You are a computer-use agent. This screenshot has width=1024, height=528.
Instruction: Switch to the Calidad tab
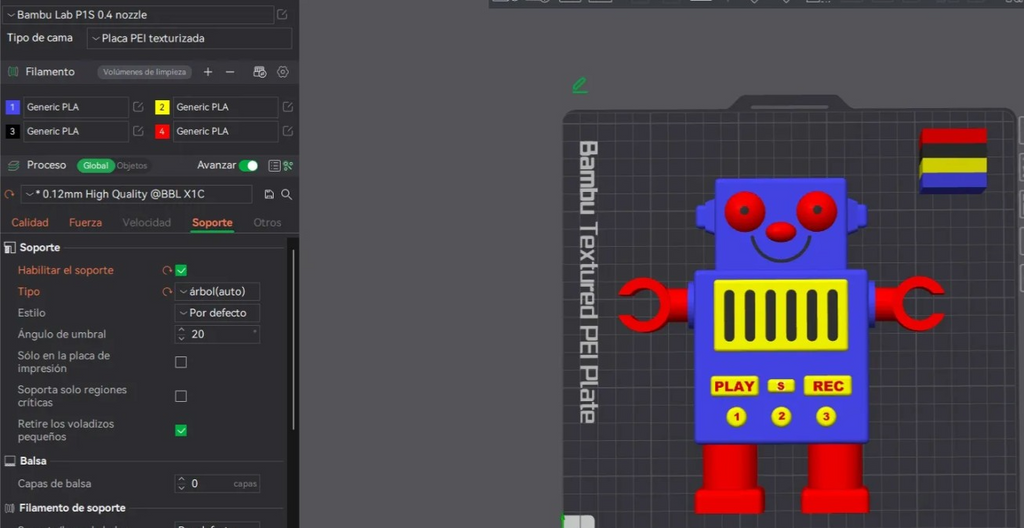pyautogui.click(x=30, y=223)
